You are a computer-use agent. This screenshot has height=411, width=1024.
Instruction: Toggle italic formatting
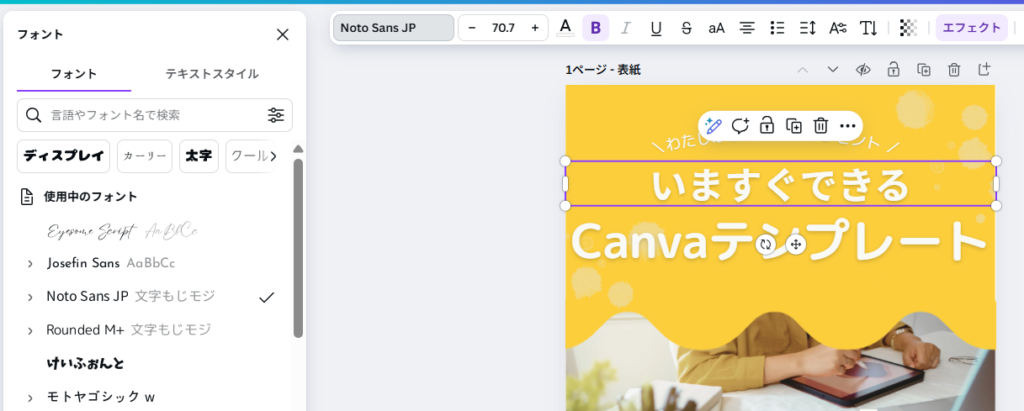626,28
